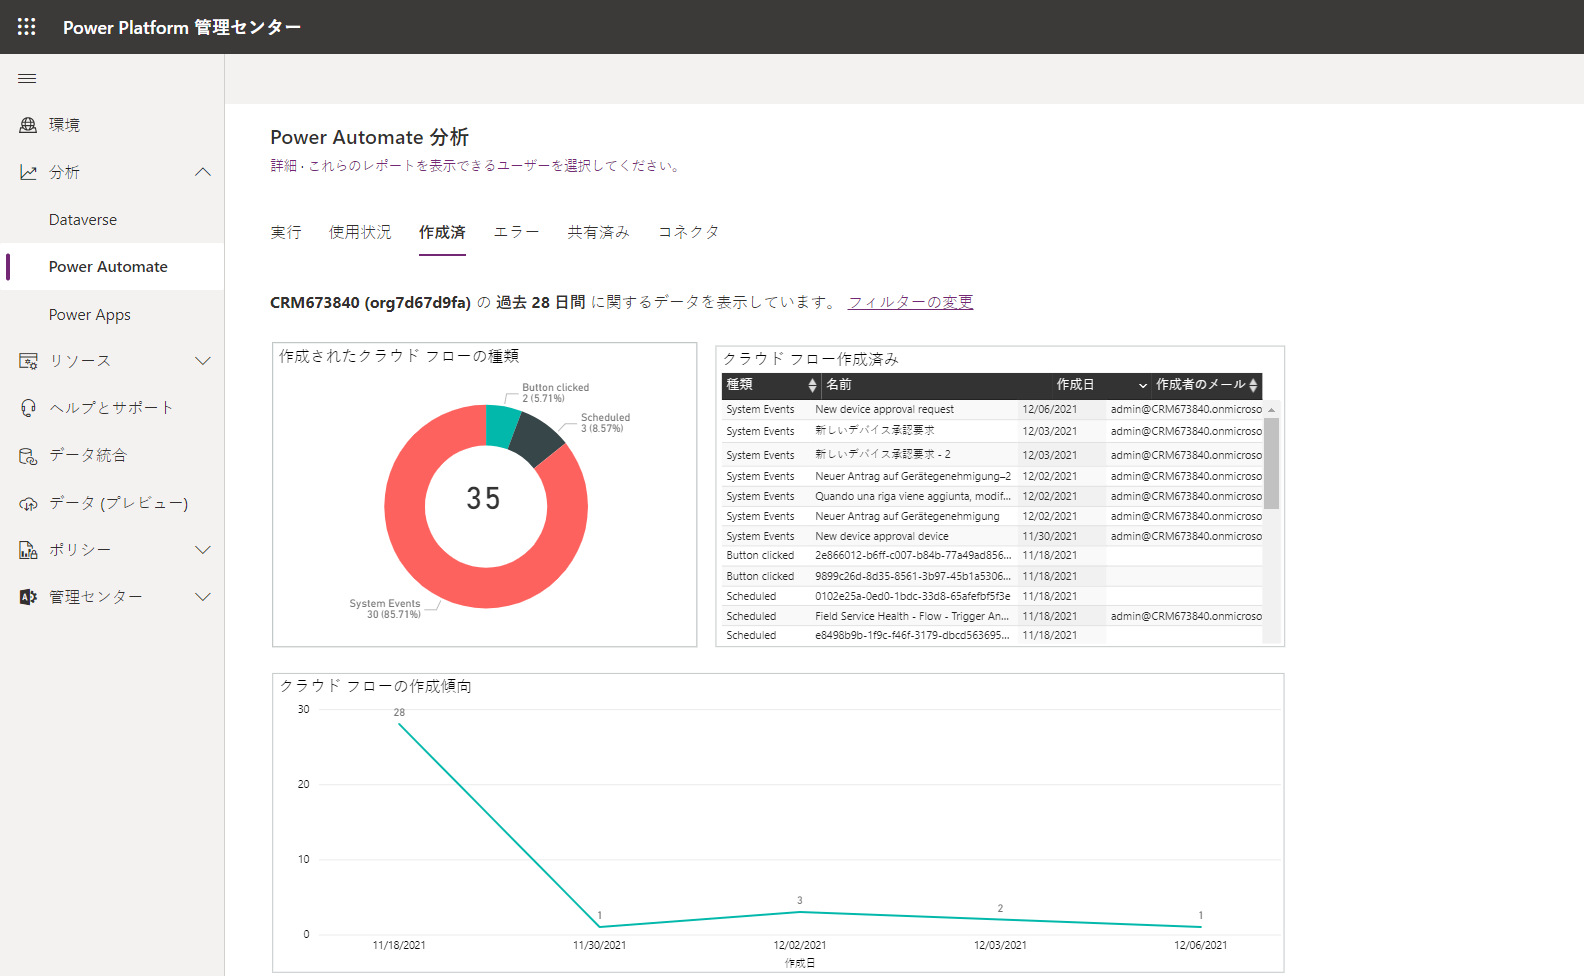Click the 12/06/2021 date cell in table
The image size is (1584, 976).
point(1049,409)
